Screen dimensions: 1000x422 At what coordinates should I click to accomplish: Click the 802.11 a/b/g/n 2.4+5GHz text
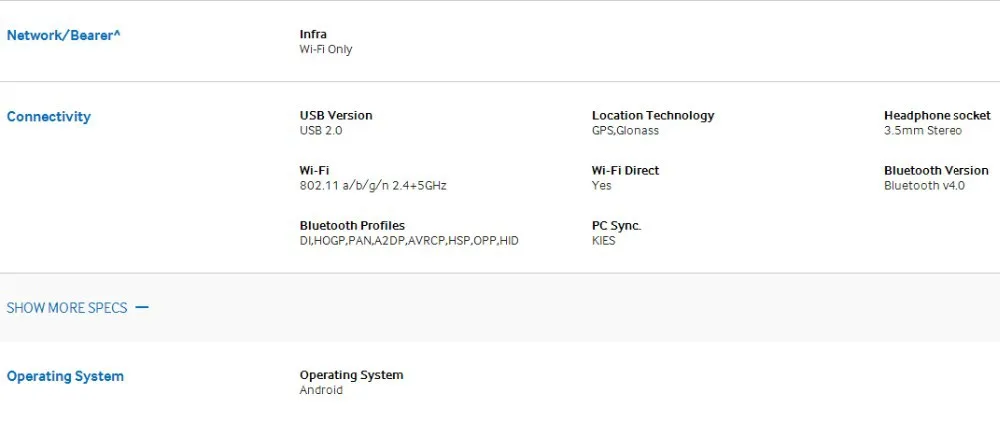pyautogui.click(x=373, y=186)
